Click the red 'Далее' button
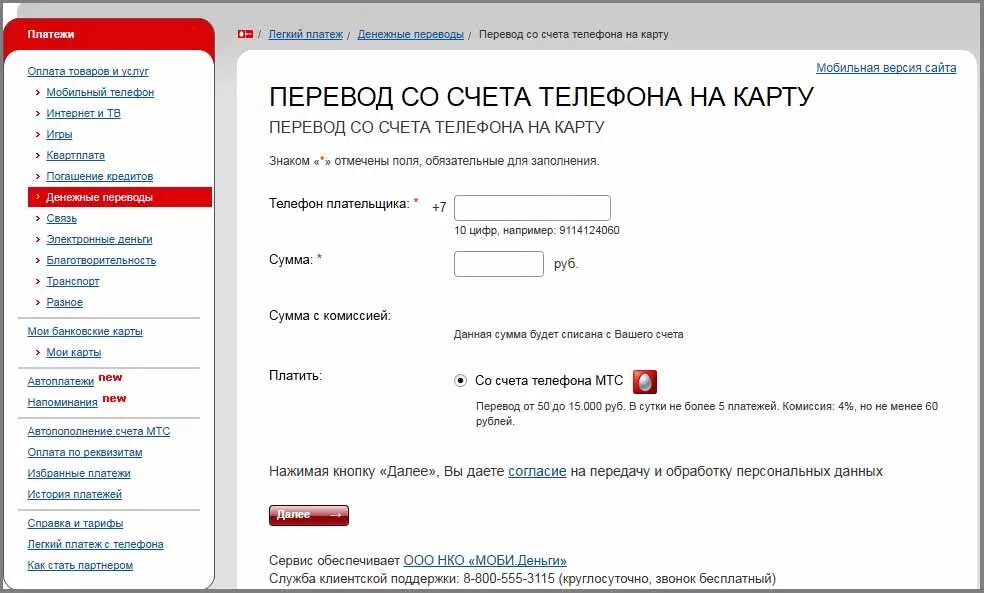Image resolution: width=984 pixels, height=593 pixels. point(309,515)
